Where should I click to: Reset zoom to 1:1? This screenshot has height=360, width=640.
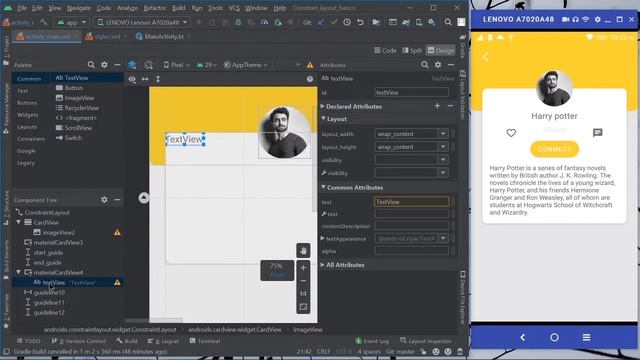click(303, 293)
